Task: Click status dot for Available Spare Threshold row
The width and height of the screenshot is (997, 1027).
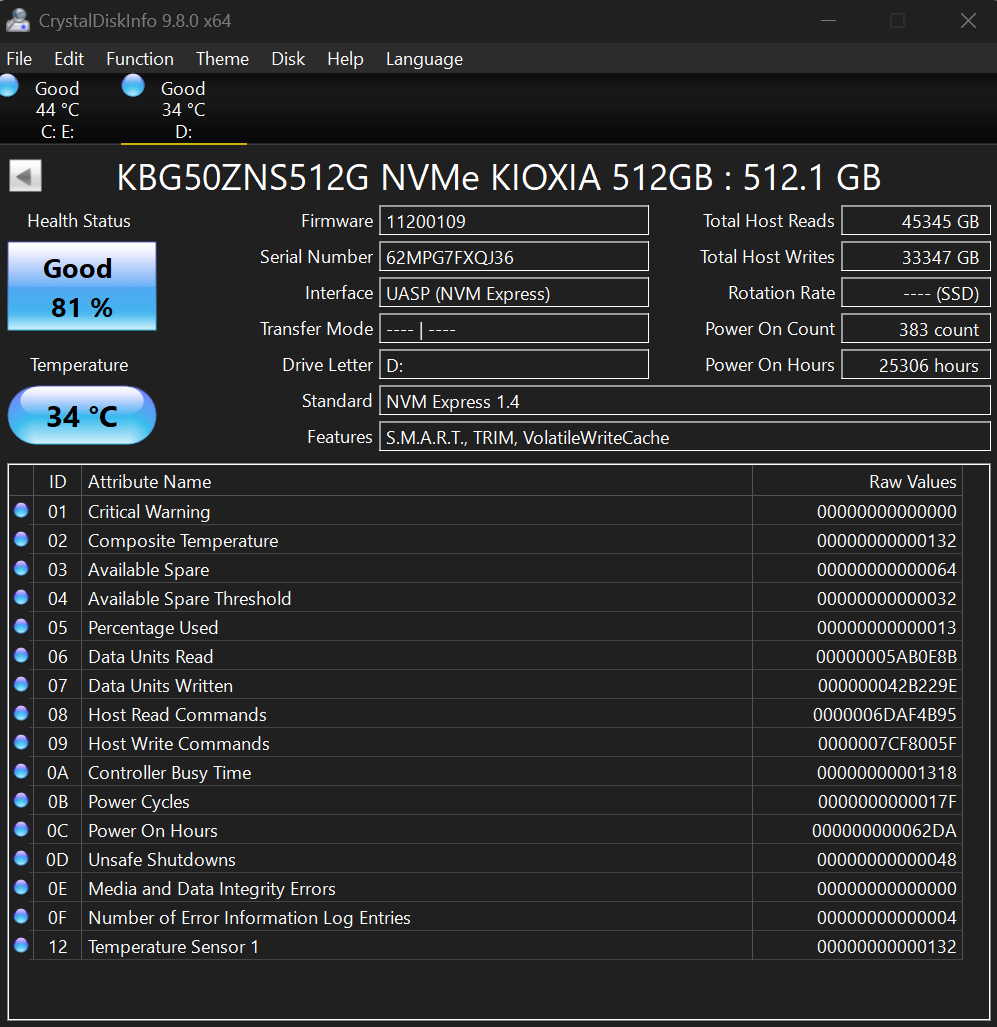Action: pyautogui.click(x=21, y=597)
